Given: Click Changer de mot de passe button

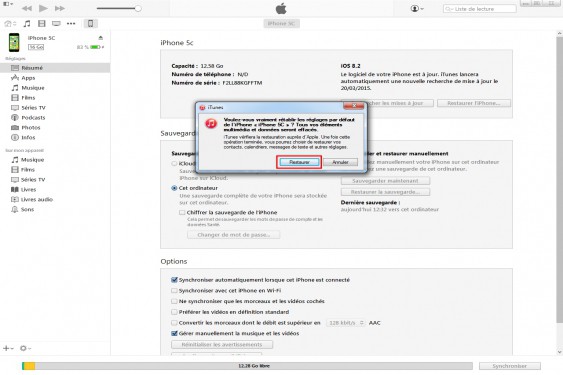Looking at the screenshot, I should click(233, 235).
